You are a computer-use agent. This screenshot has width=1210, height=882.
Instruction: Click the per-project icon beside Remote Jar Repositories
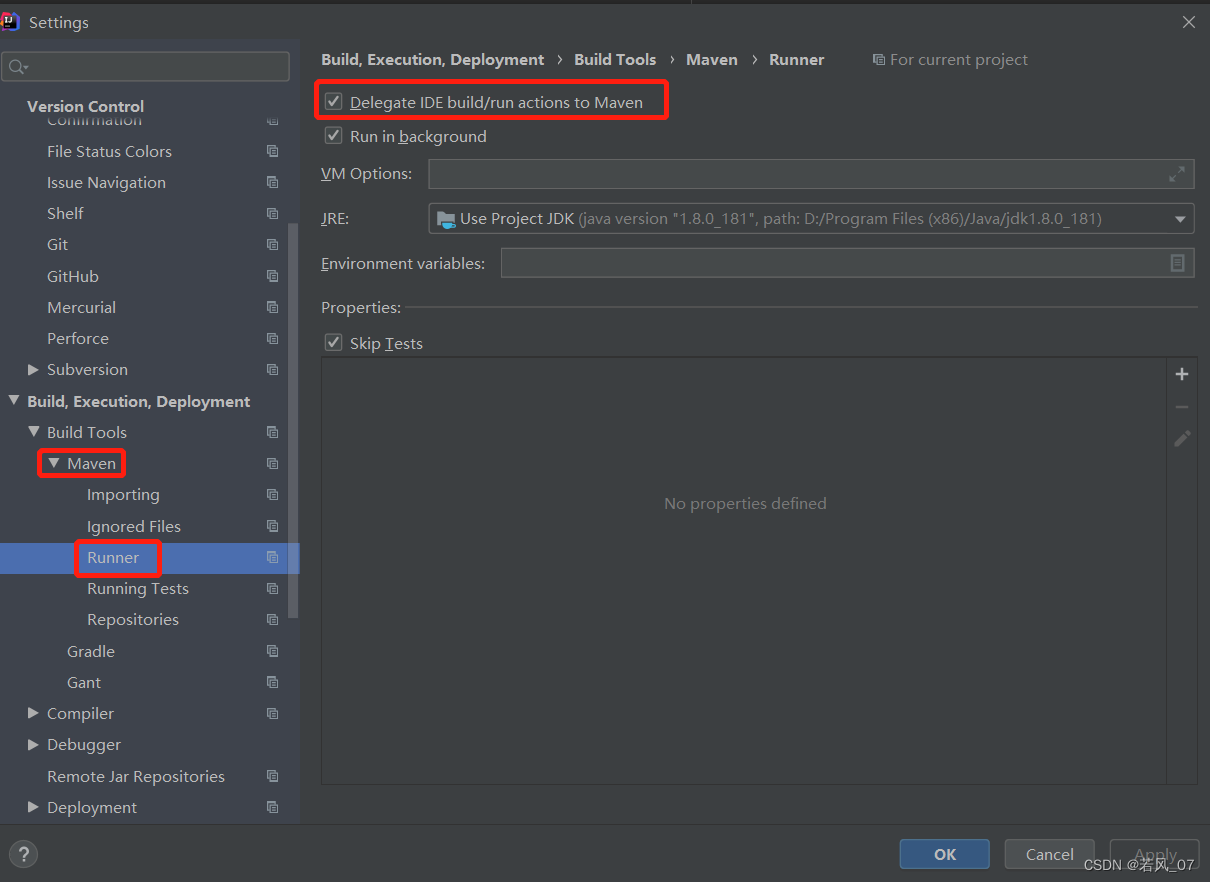click(272, 776)
